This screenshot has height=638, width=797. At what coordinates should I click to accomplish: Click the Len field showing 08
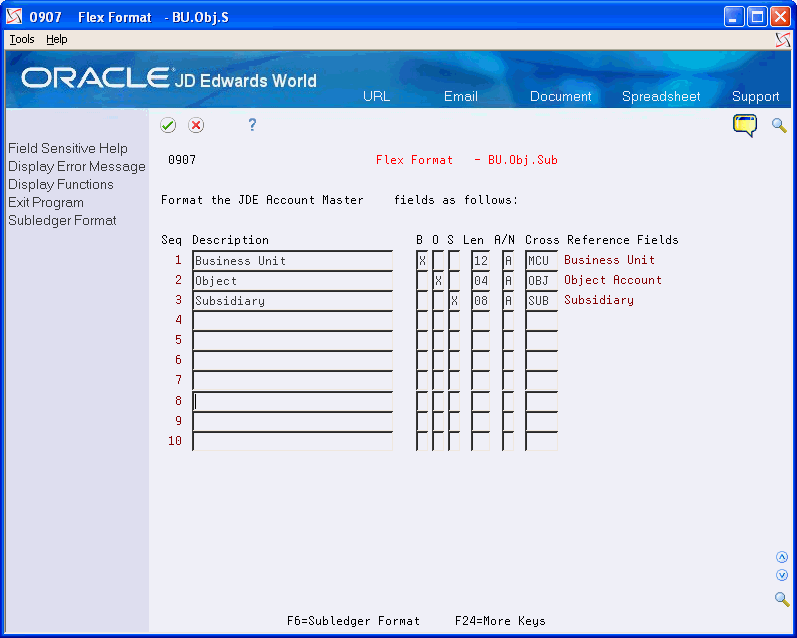coord(480,300)
